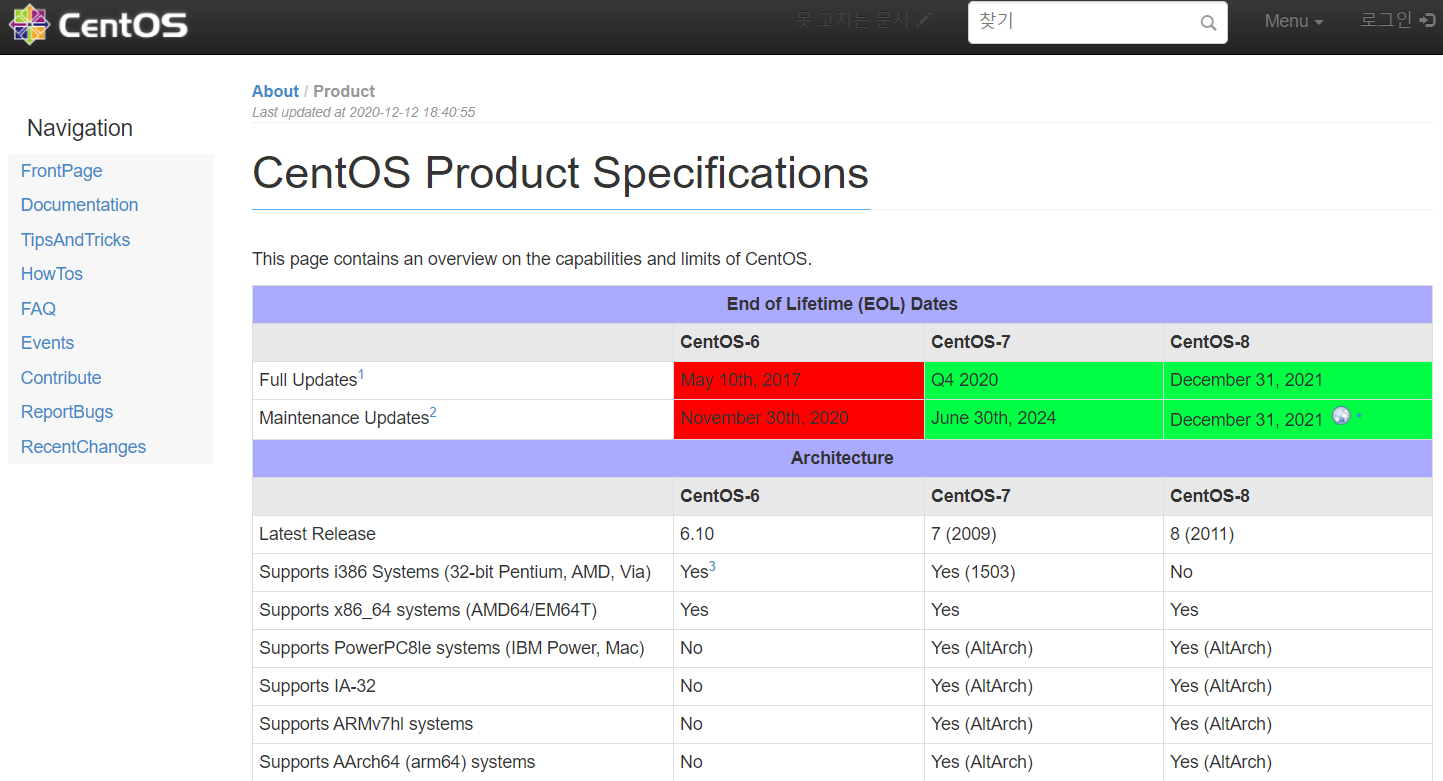This screenshot has width=1443, height=781.
Task: Click the Supports i386 Systems row label
Action: point(455,572)
